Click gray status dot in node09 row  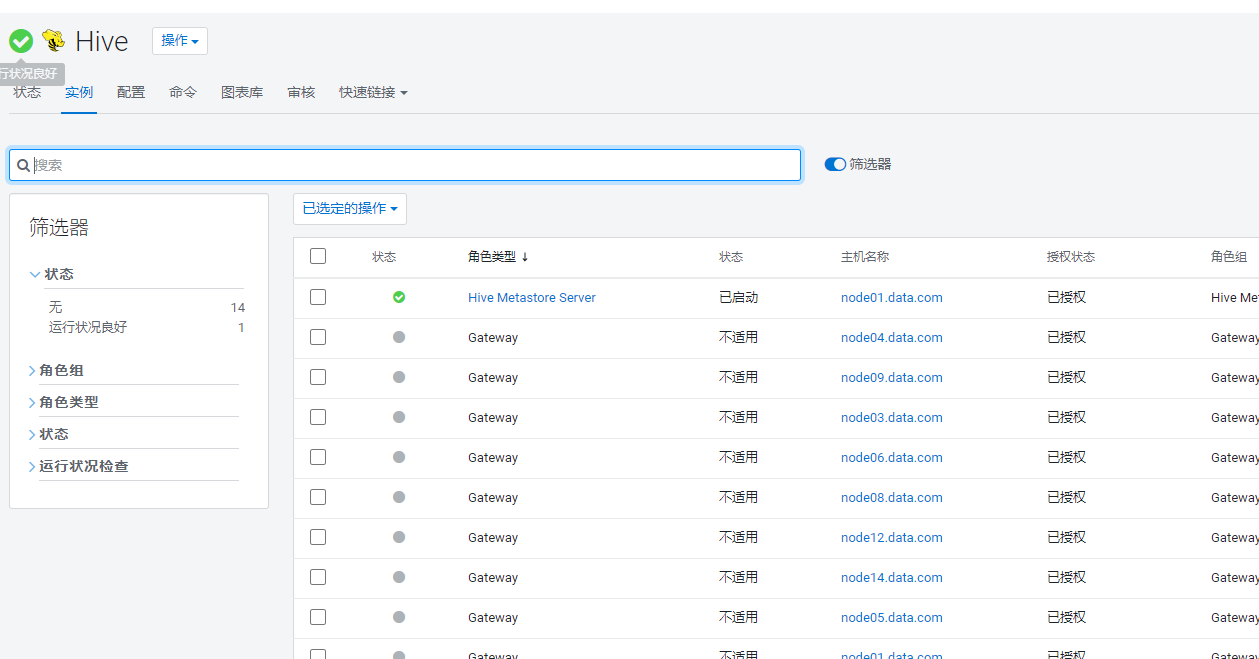pos(399,377)
